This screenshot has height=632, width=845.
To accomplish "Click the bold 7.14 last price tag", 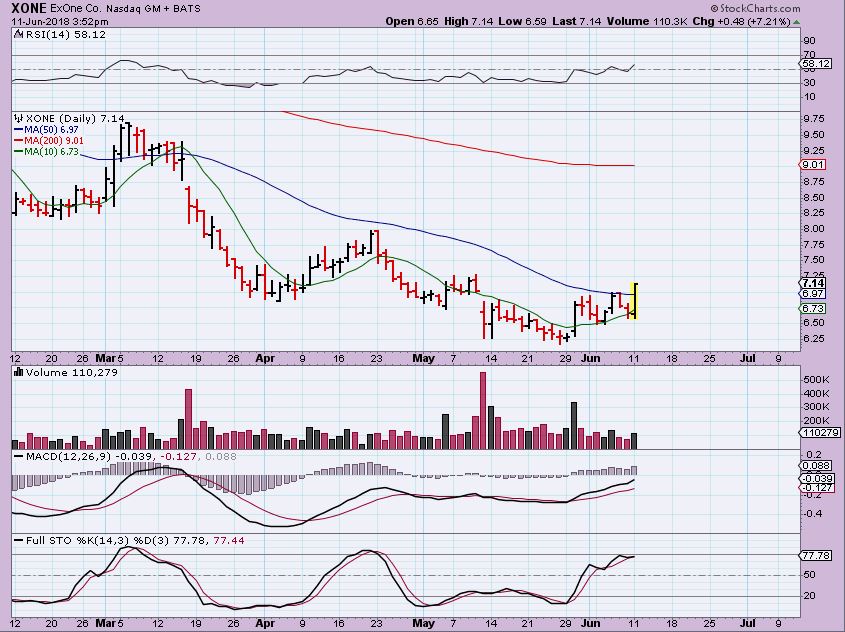I will click(812, 283).
